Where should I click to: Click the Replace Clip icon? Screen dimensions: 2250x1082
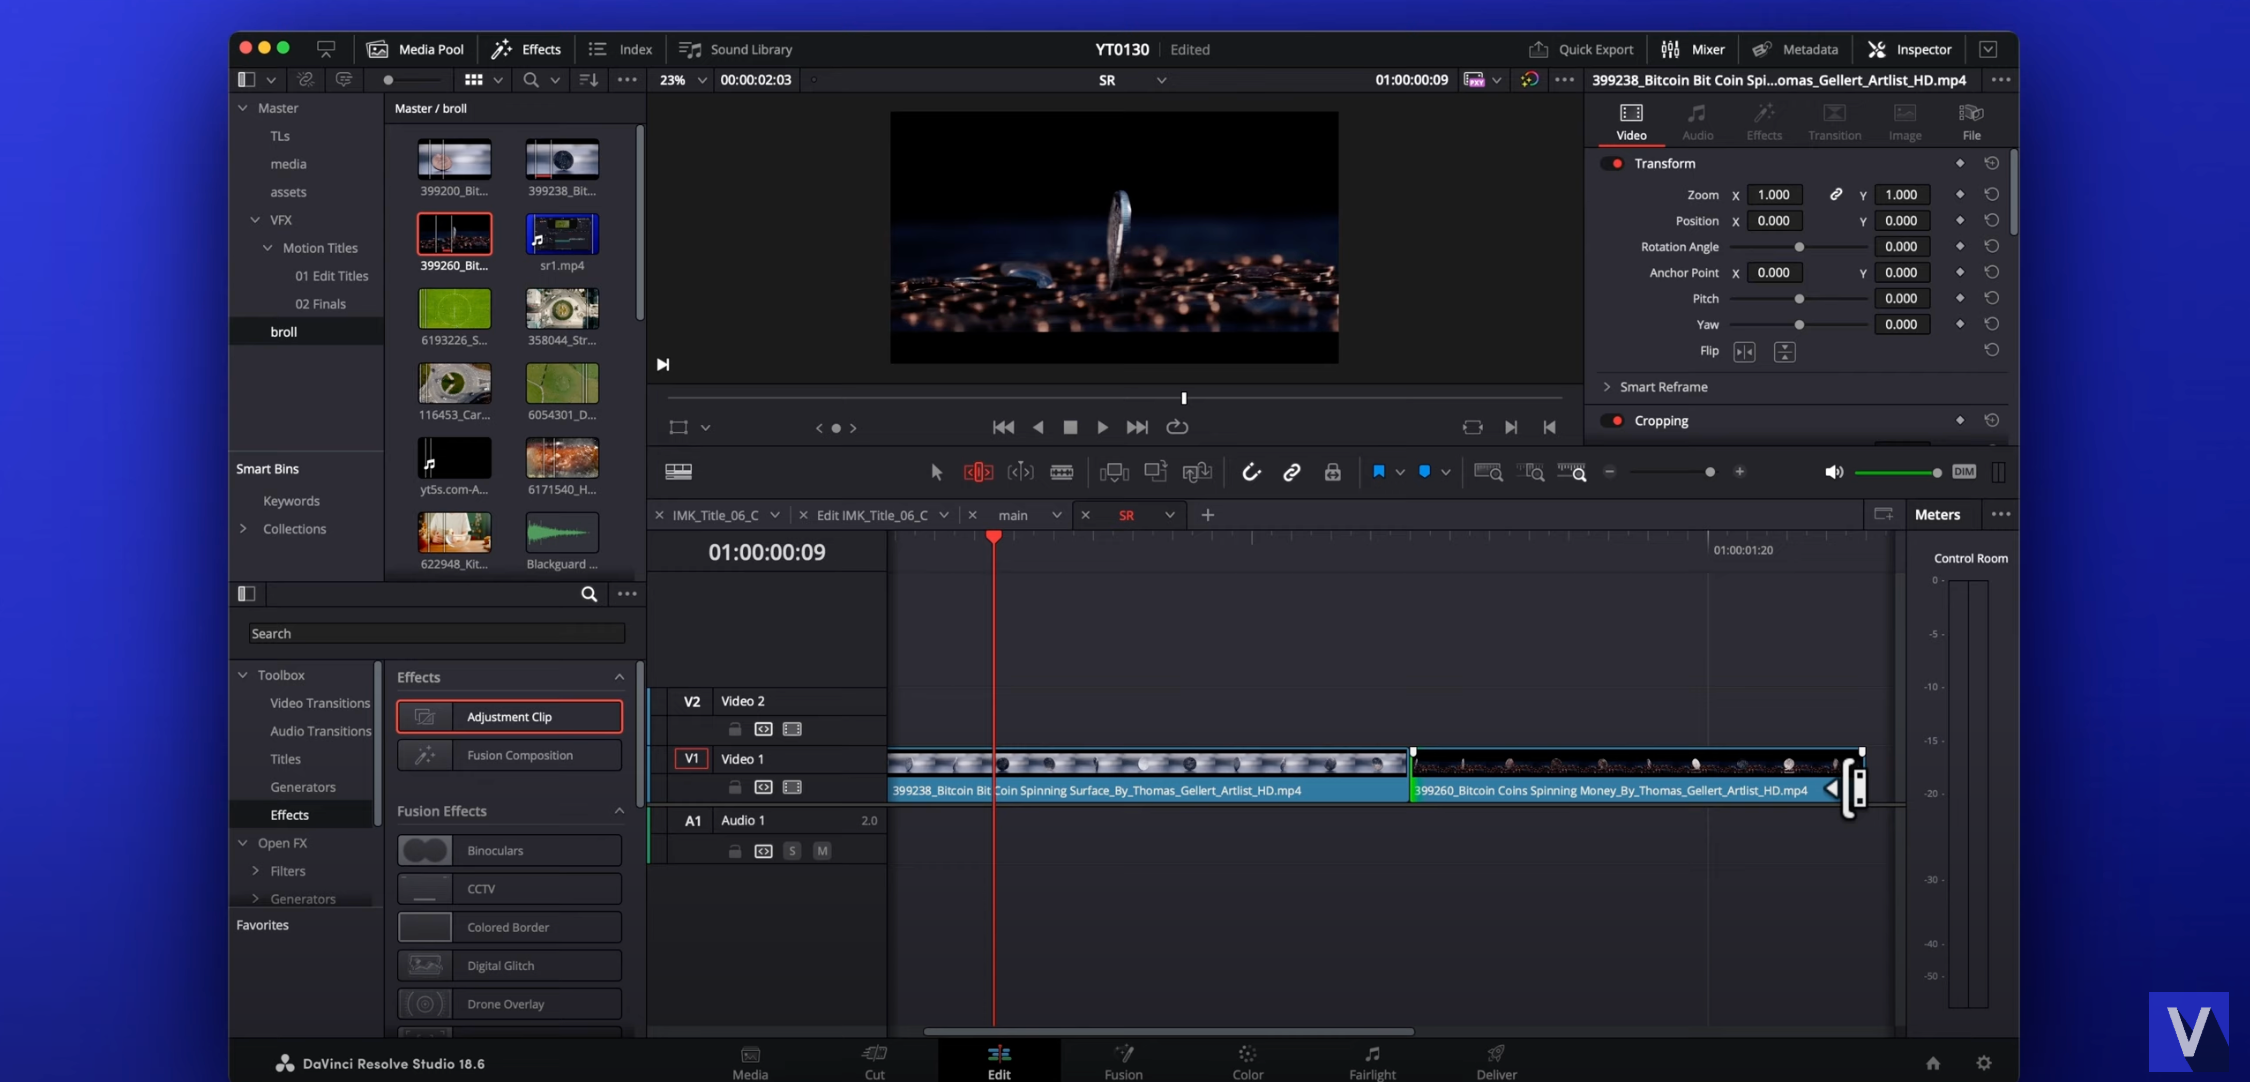[1197, 472]
